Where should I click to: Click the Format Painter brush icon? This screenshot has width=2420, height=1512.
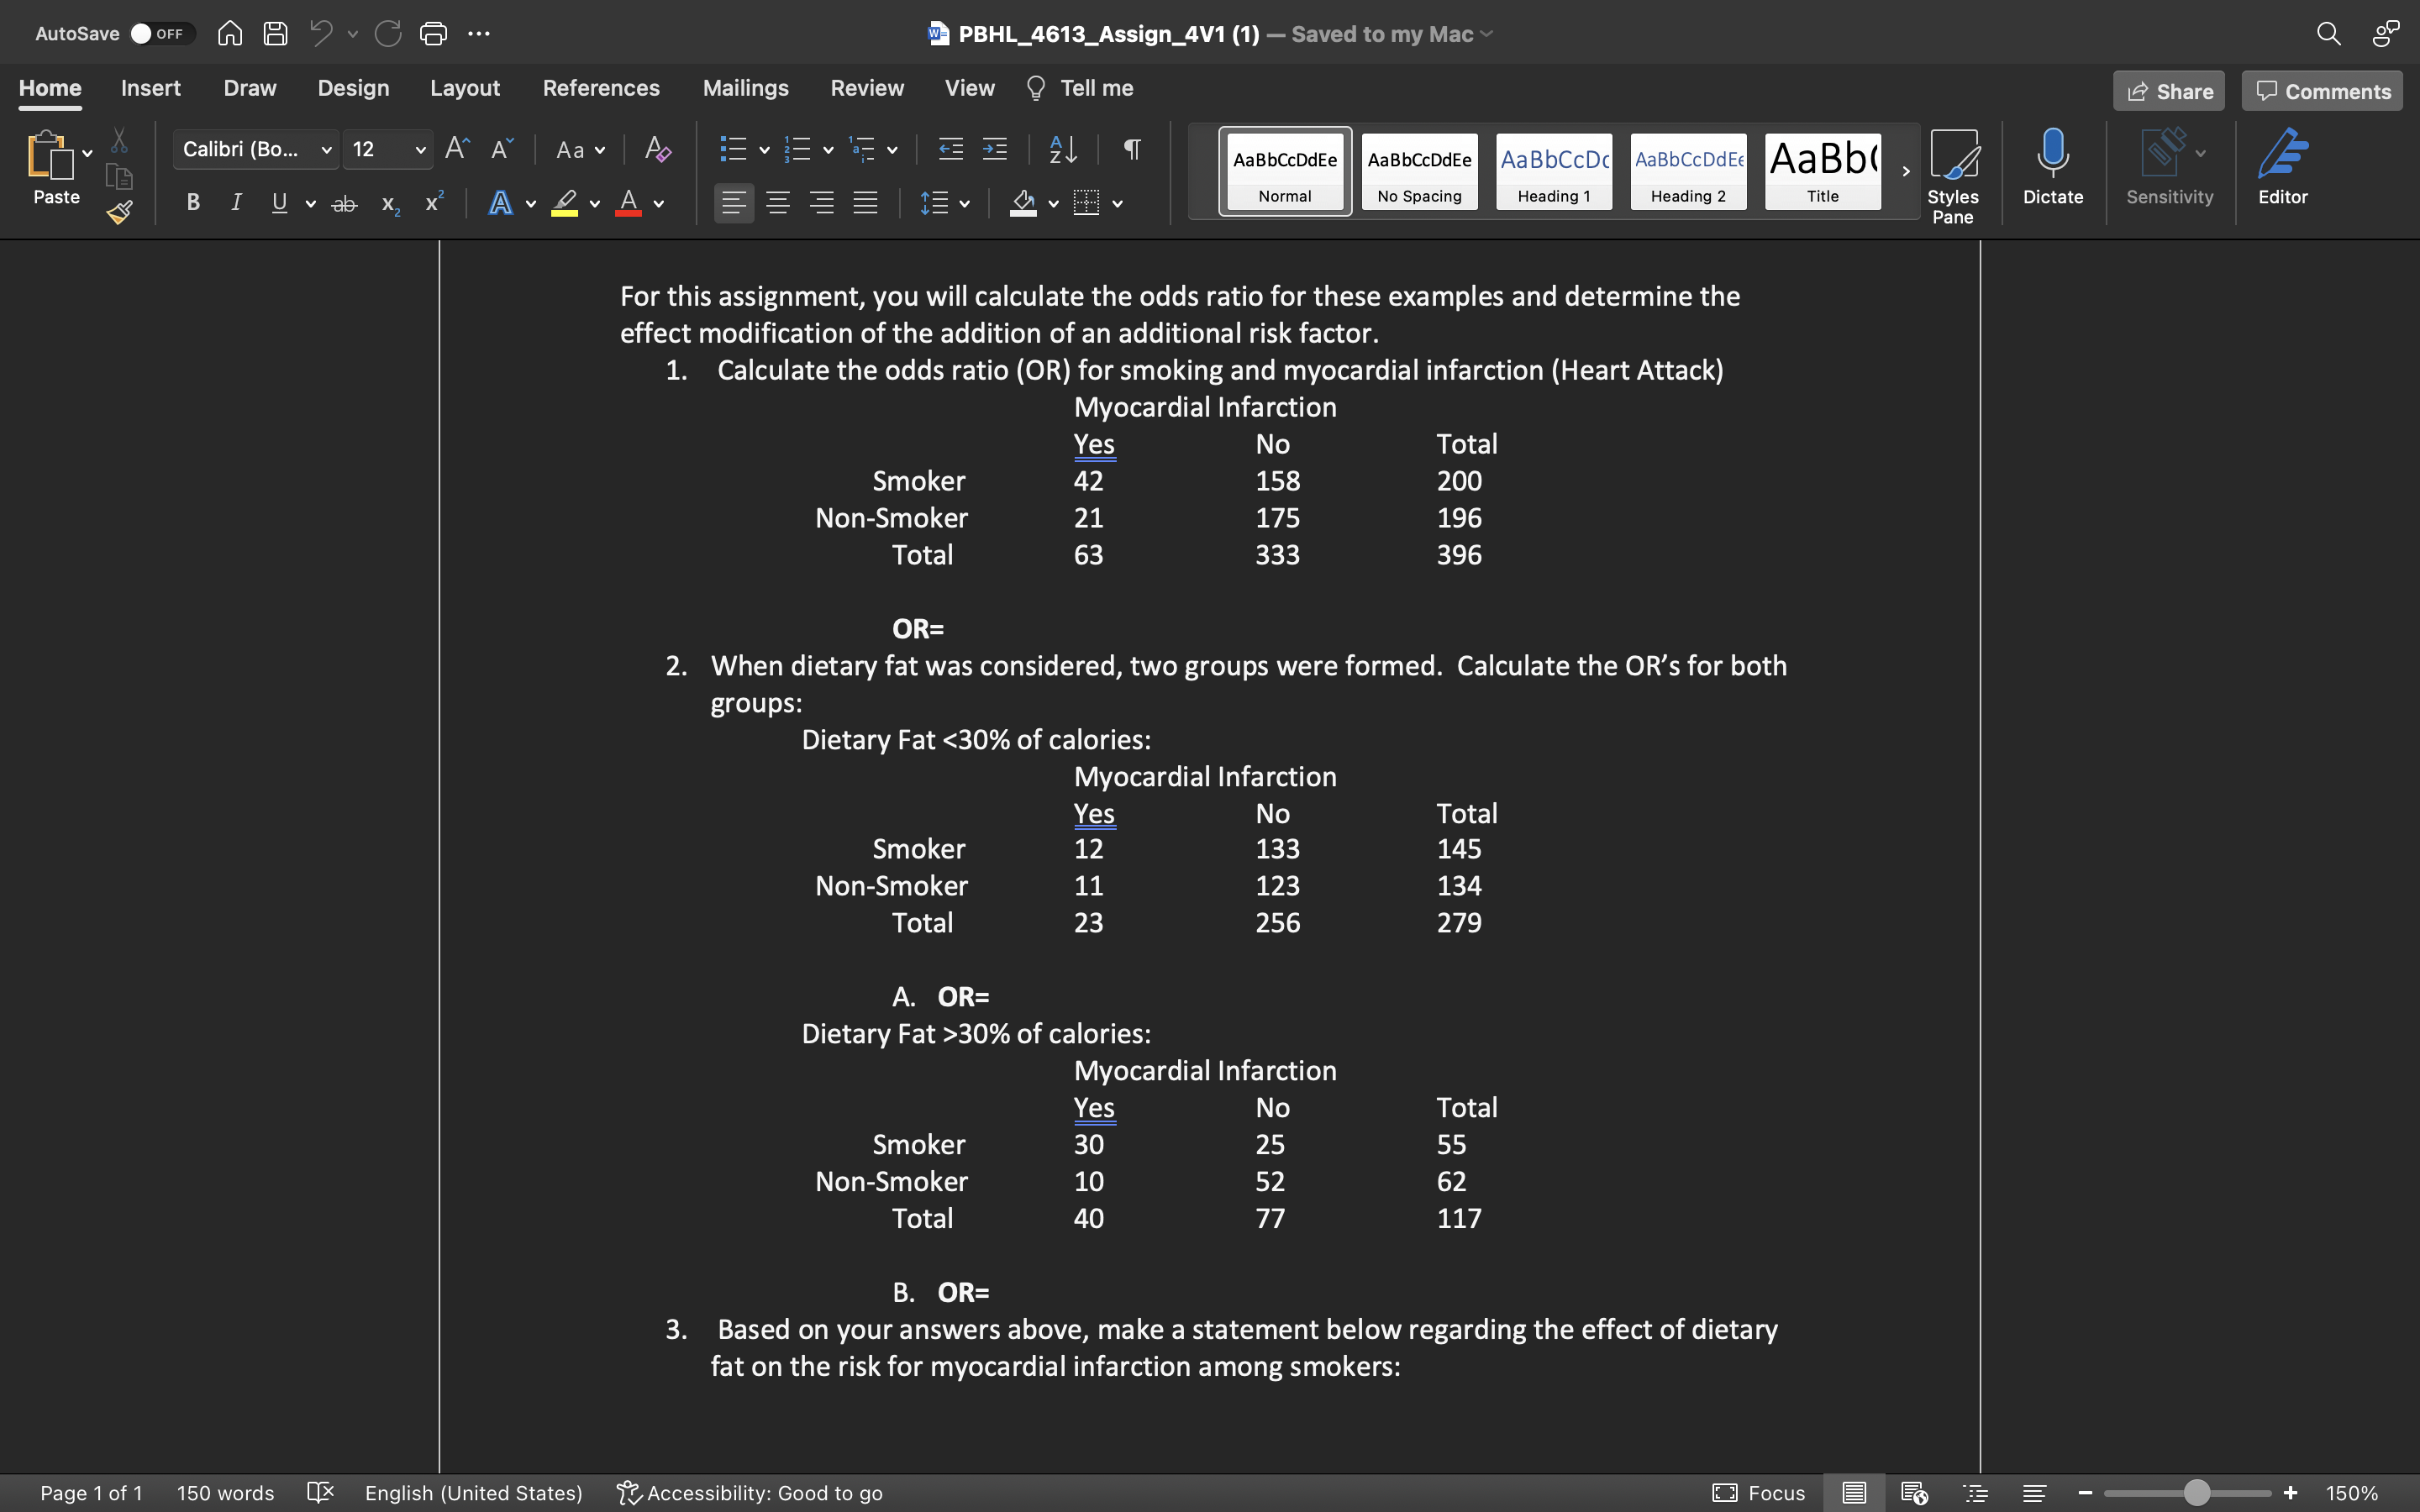120,212
